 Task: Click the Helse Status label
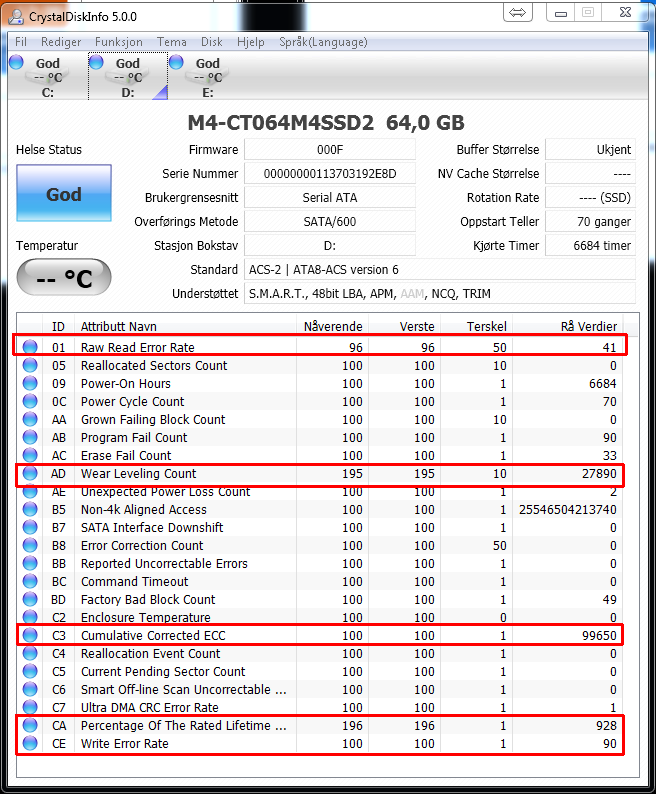click(x=49, y=150)
